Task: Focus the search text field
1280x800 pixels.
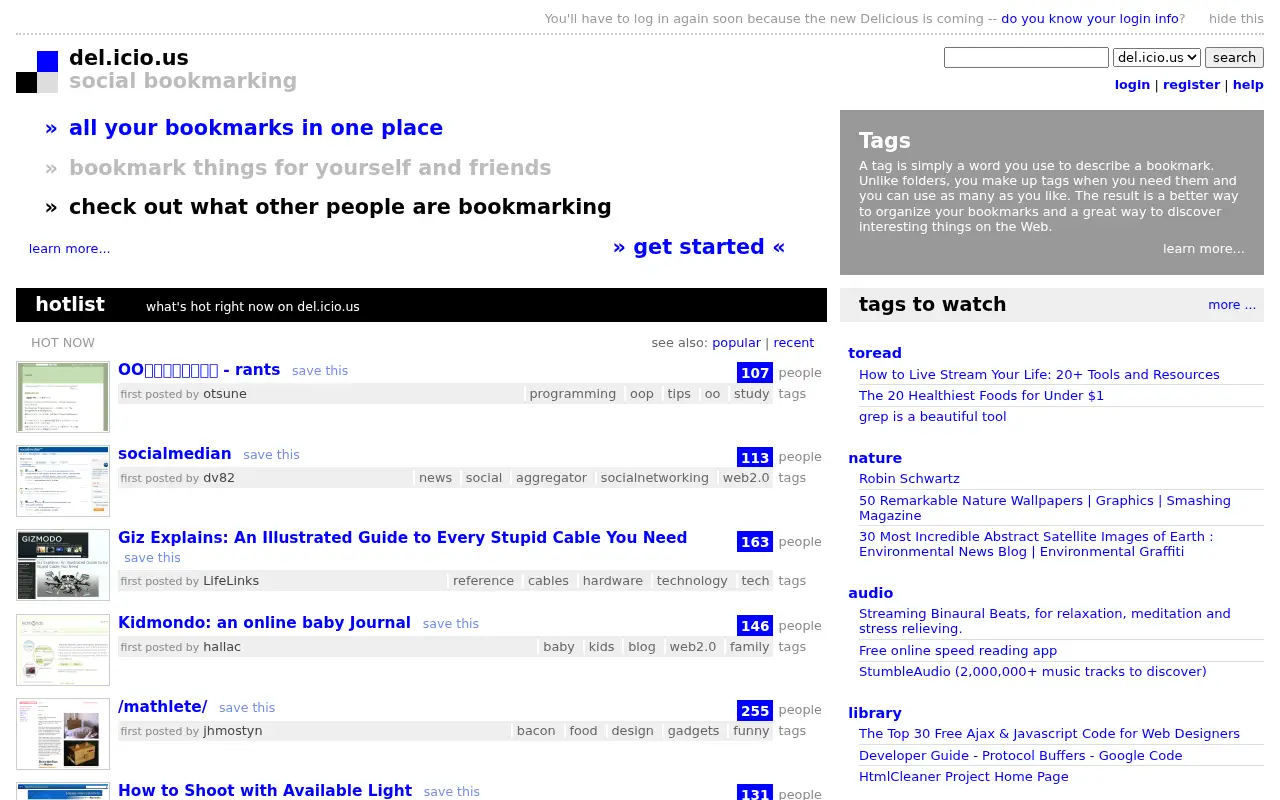Action: [x=1026, y=58]
